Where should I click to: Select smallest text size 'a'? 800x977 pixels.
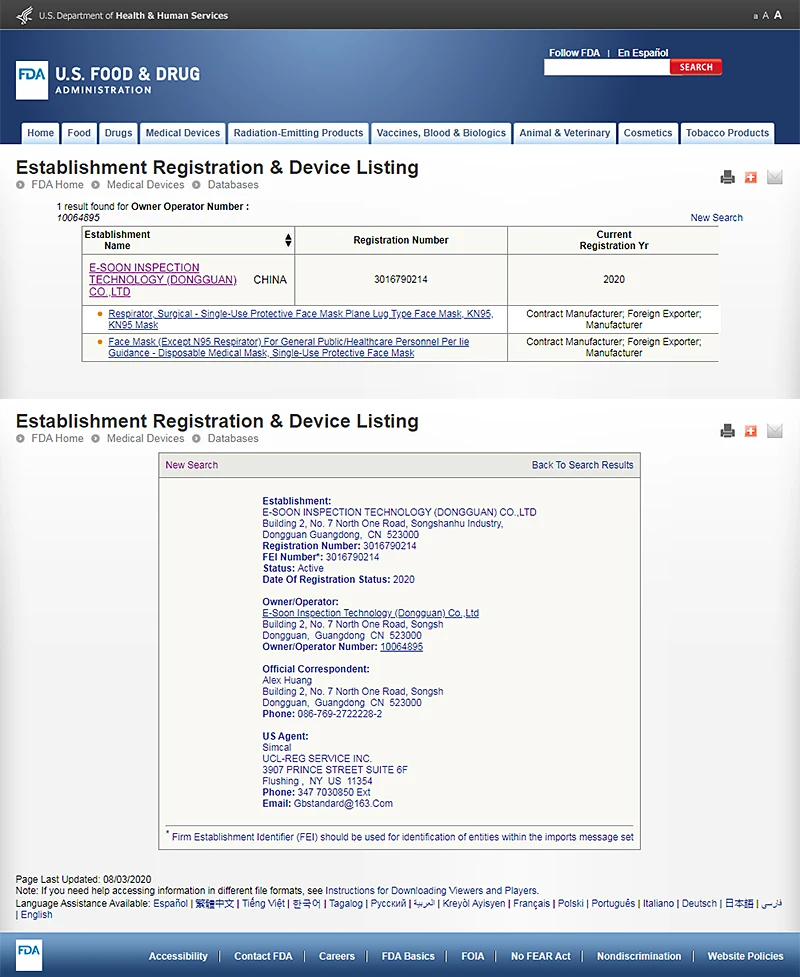(x=756, y=16)
